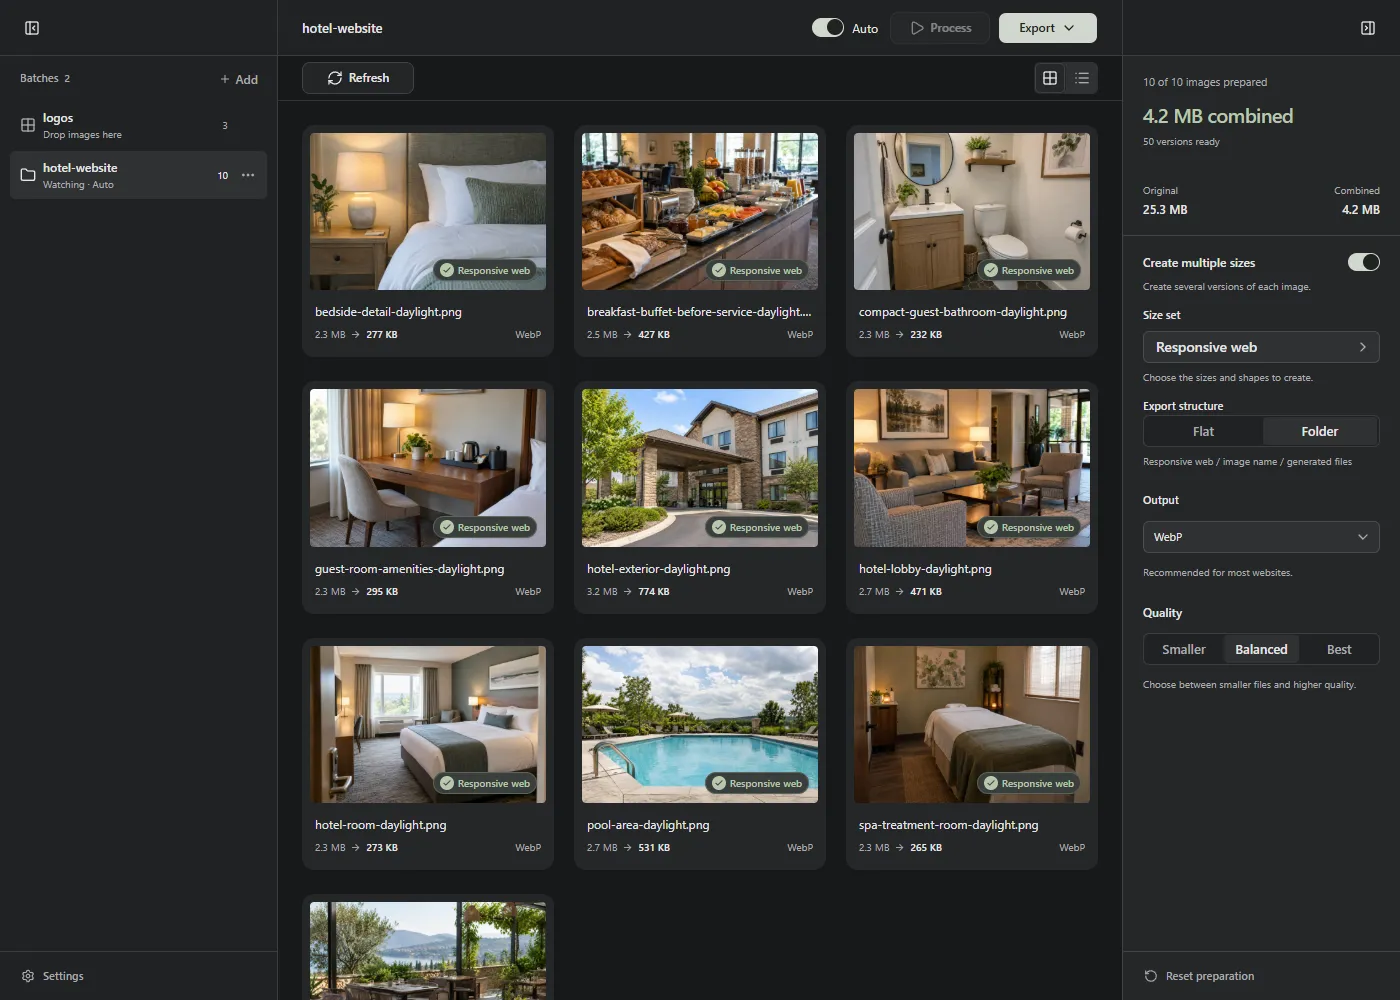Click the hotel-website folder icon
Screen dimensions: 1400x1000
click(x=28, y=175)
